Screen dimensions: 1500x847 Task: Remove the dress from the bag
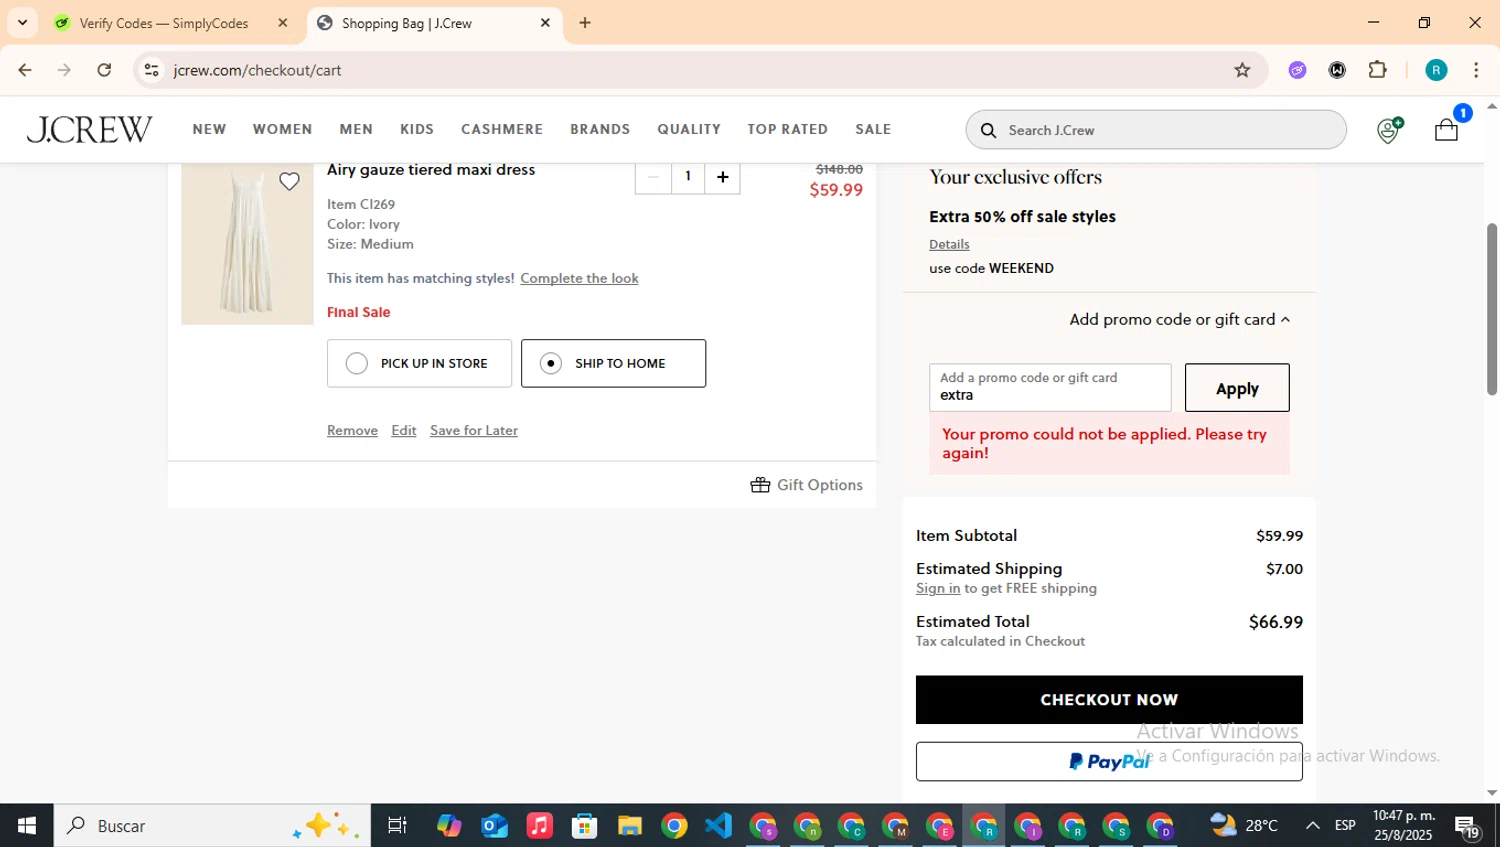(x=352, y=431)
